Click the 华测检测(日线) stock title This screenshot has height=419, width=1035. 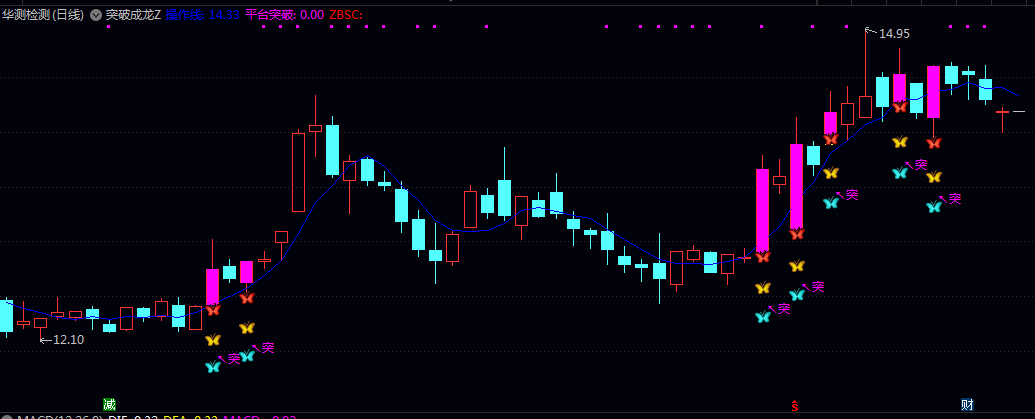click(44, 15)
